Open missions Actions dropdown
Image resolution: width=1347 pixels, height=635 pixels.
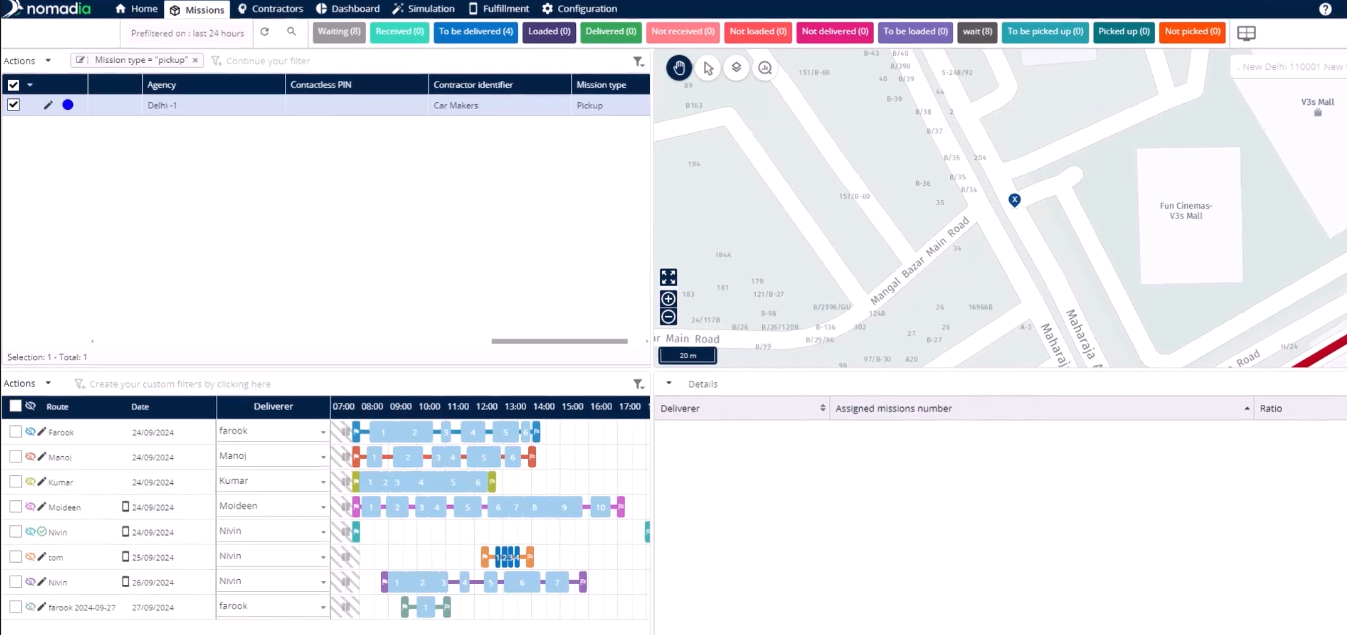(27, 61)
